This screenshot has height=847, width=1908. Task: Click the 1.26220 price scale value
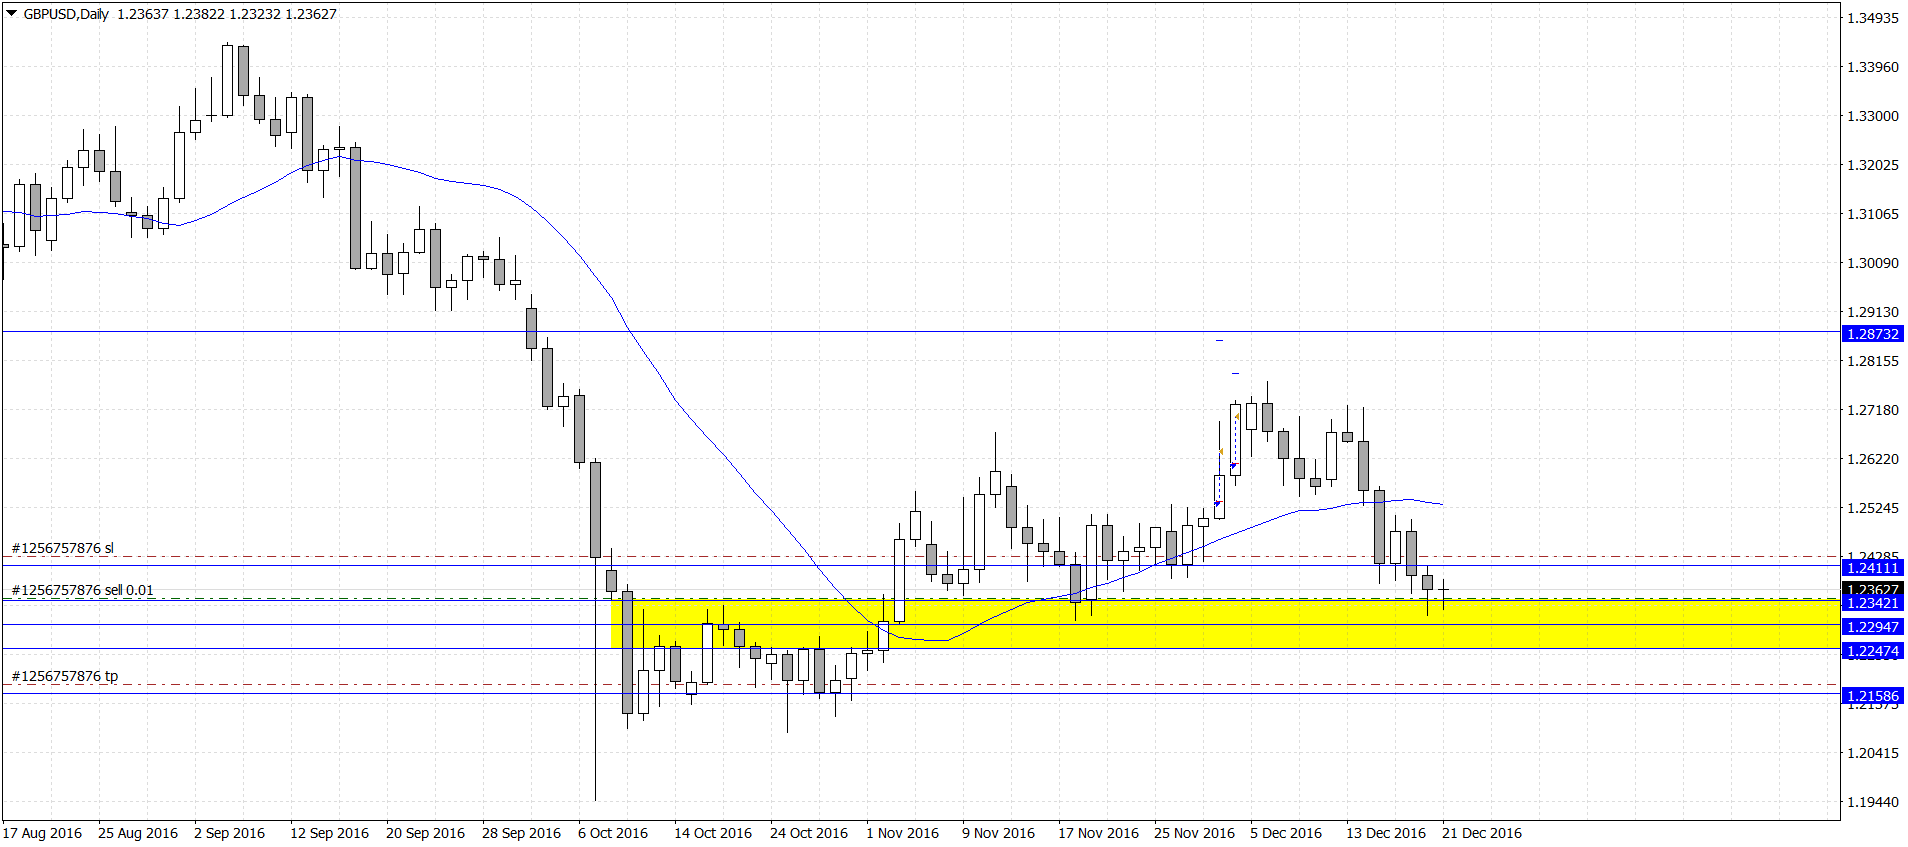1873,459
